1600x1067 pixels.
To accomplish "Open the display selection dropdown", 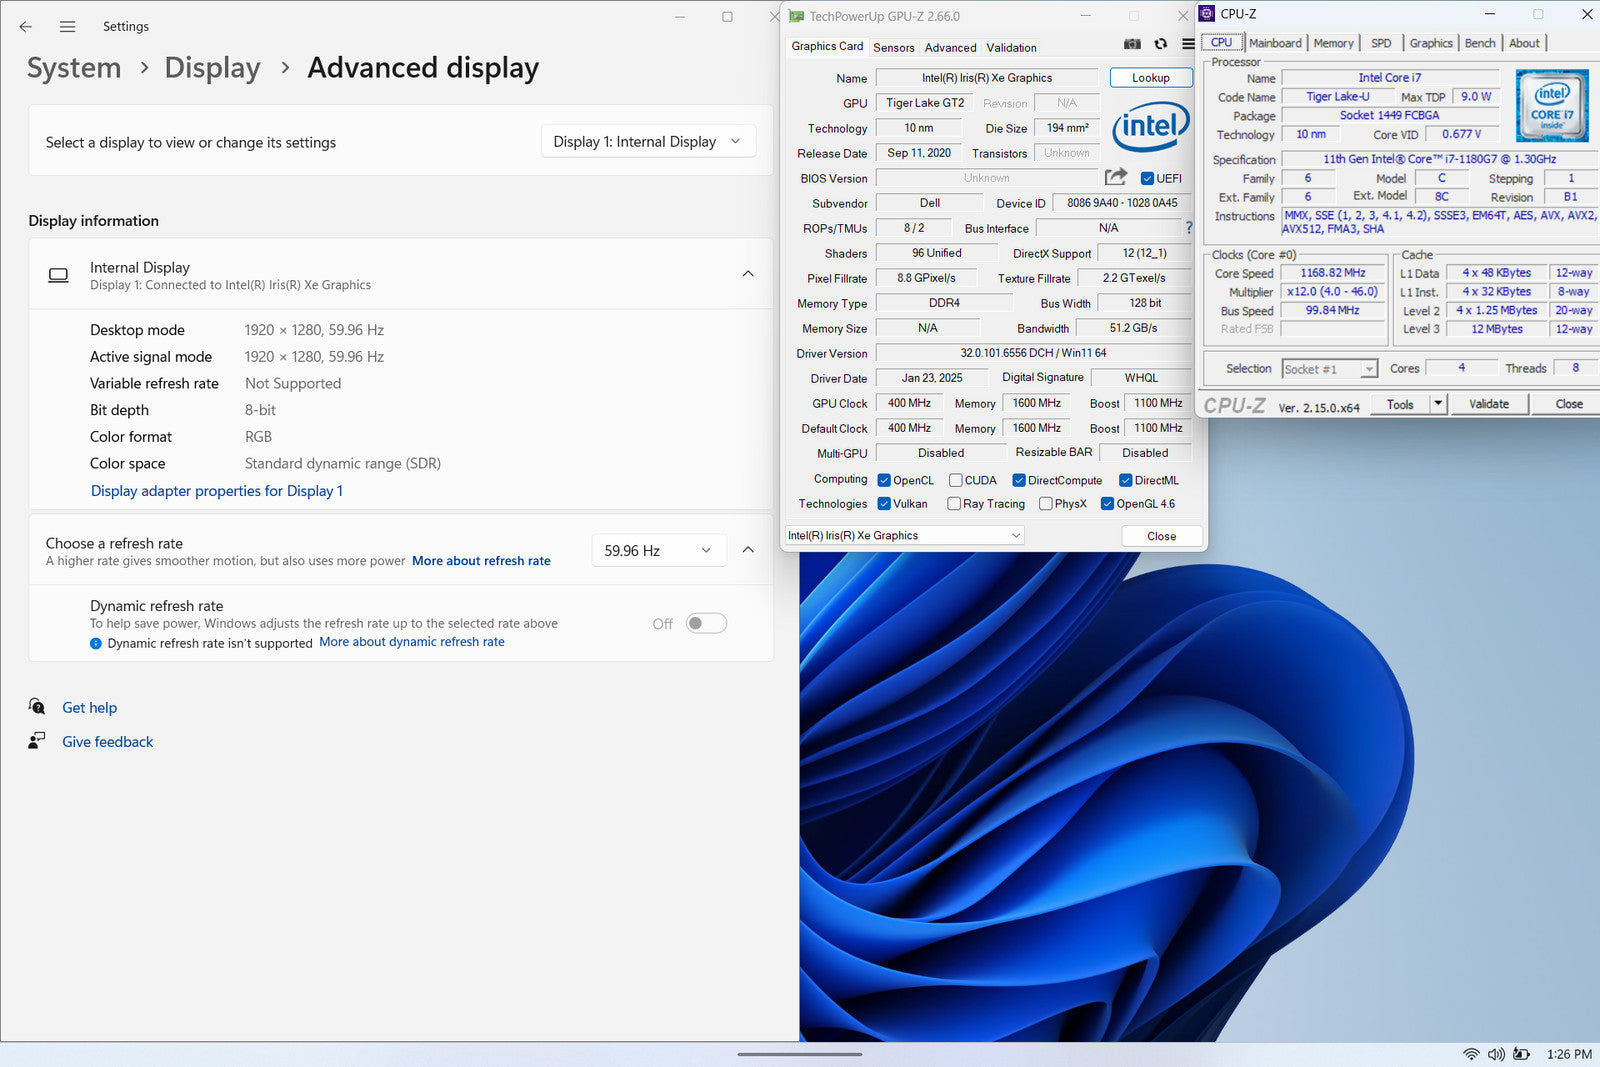I will point(647,142).
